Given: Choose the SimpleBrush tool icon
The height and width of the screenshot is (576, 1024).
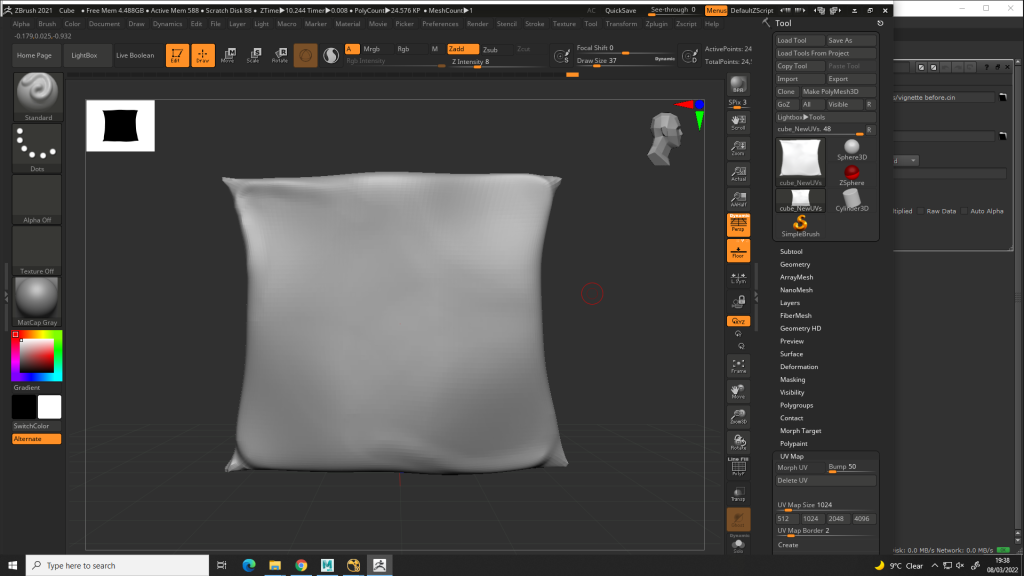Looking at the screenshot, I should coord(800,225).
